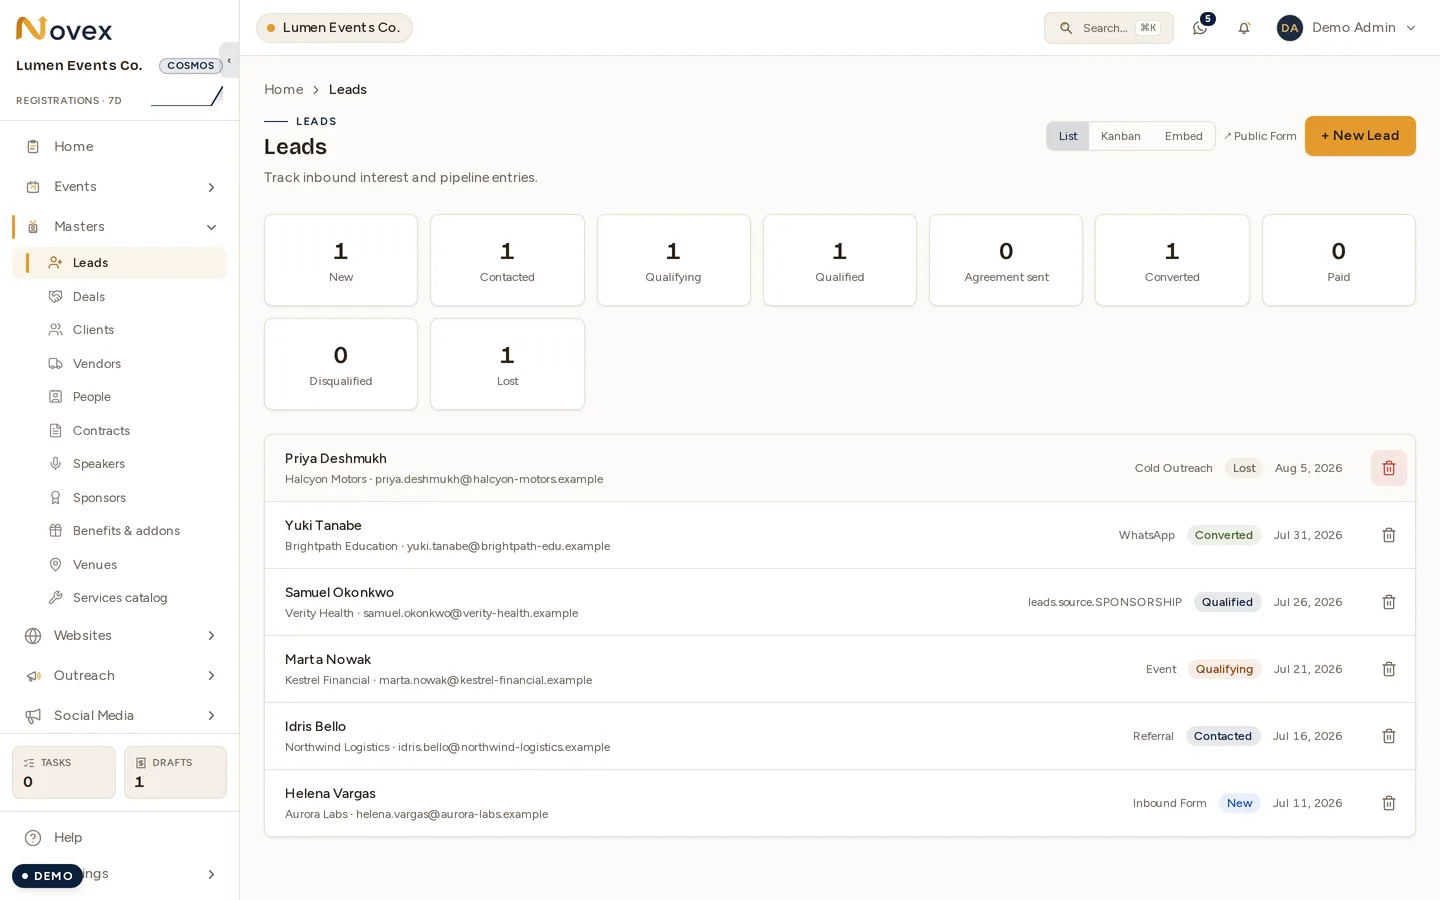Open Vendors in the sidebar

click(120, 364)
